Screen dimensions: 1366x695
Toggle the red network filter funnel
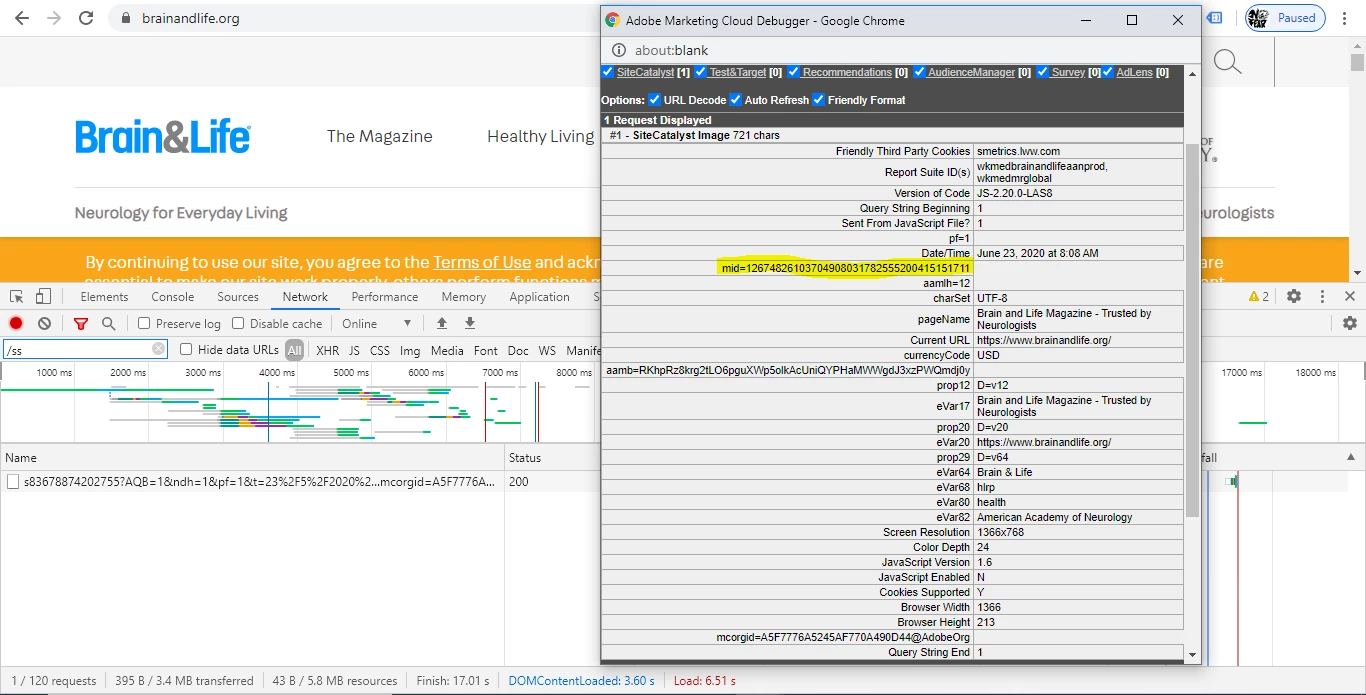coord(81,323)
